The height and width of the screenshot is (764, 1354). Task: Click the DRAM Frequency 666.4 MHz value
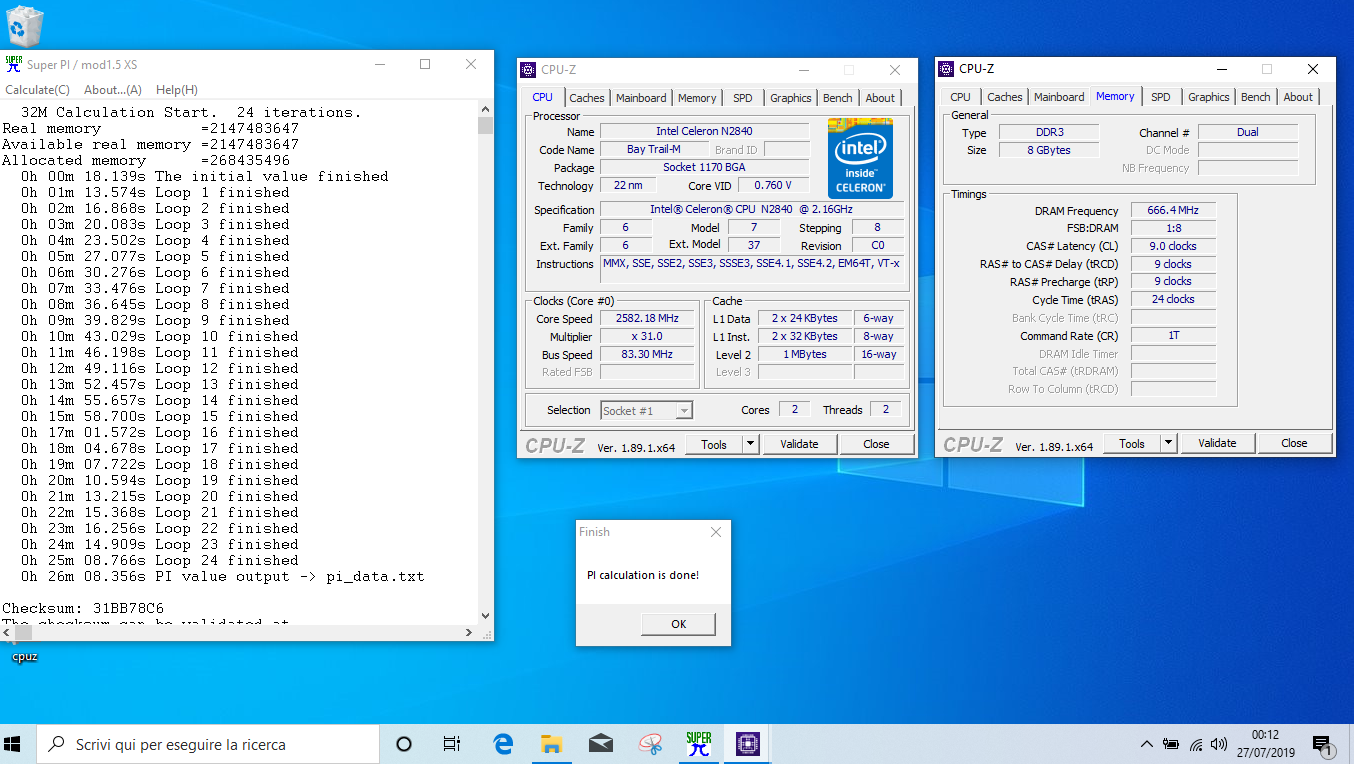pos(1174,211)
